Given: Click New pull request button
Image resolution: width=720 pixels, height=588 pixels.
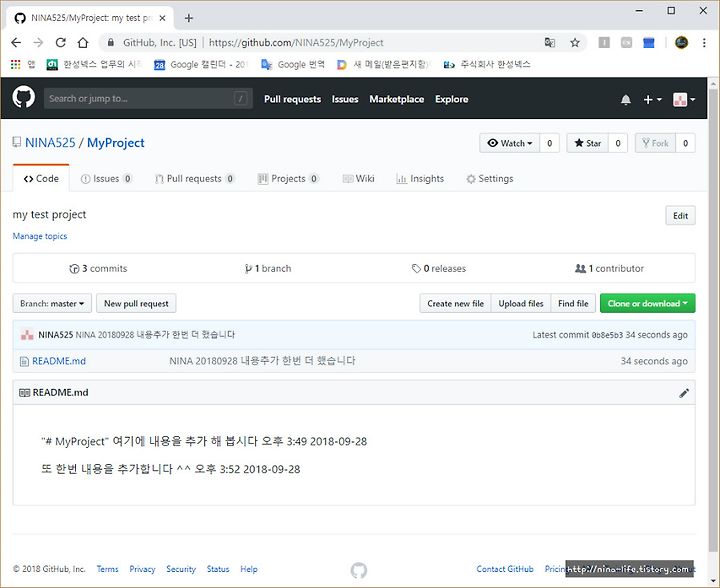Looking at the screenshot, I should click(136, 303).
